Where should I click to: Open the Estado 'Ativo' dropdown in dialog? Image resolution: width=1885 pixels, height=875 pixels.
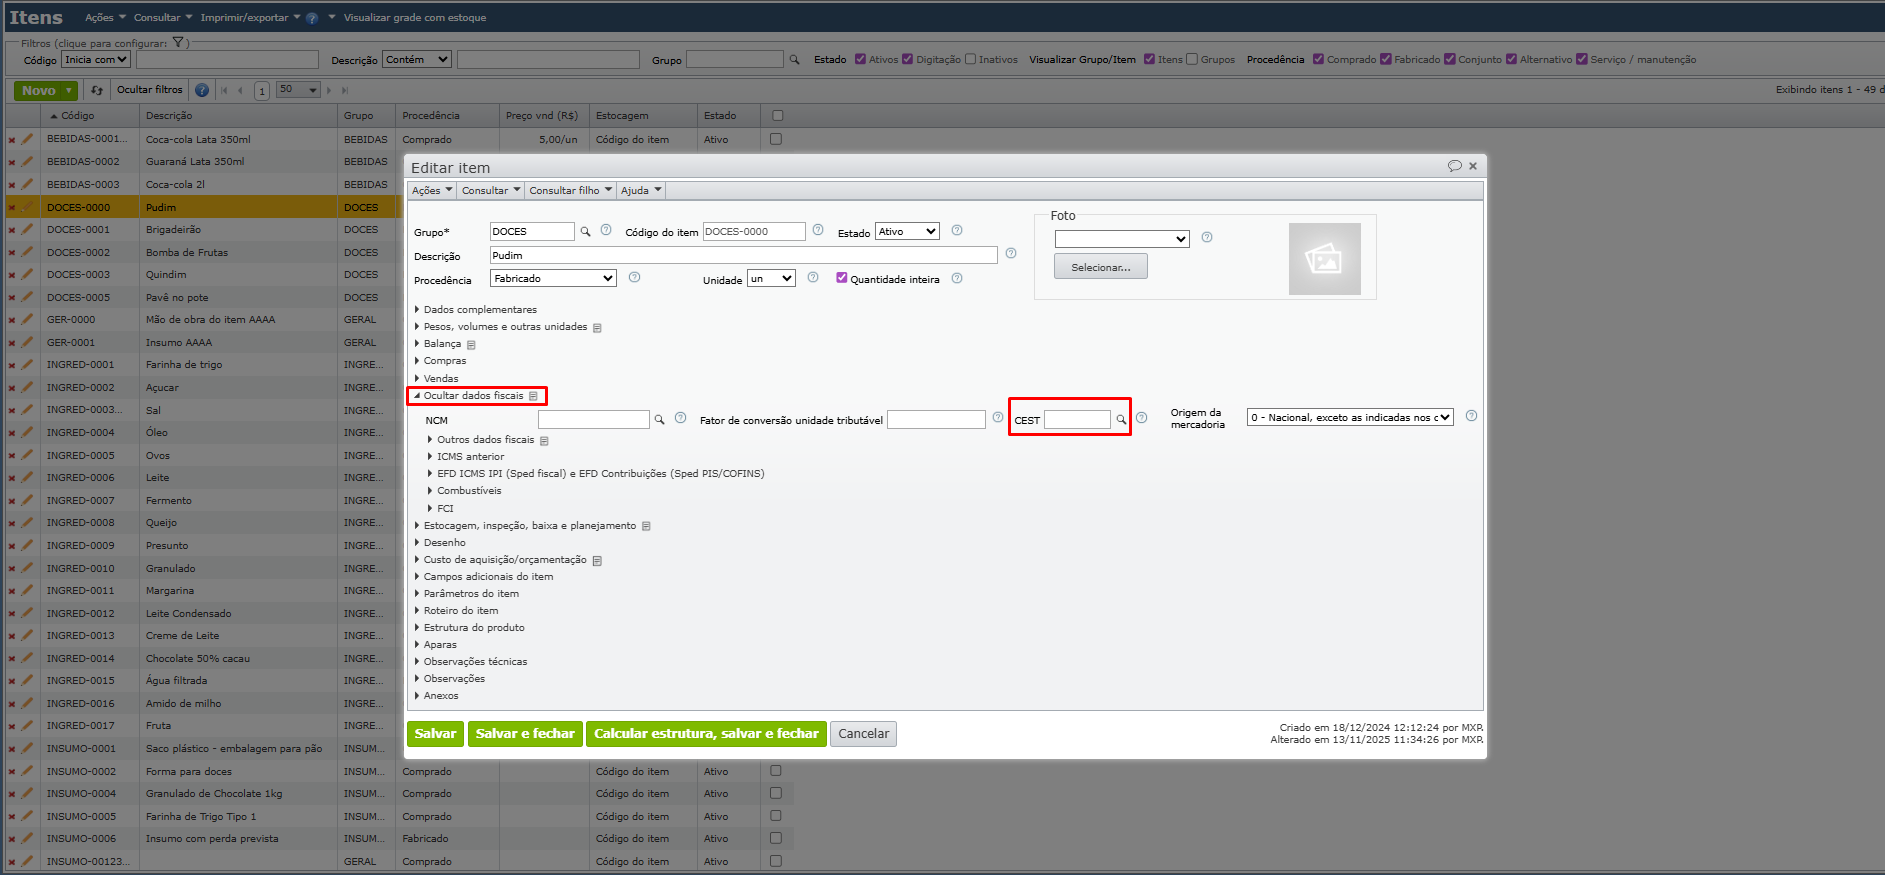pos(908,232)
